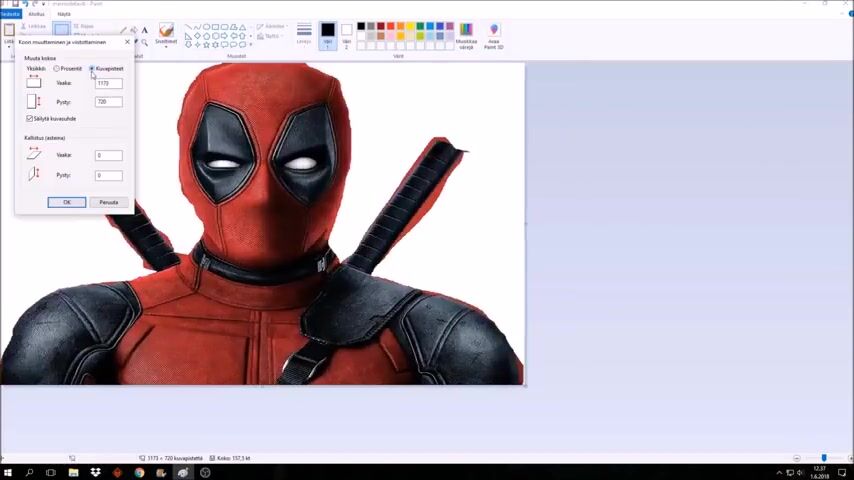Select the diagonal line shape
This screenshot has height=480, width=854.
pos(188,27)
